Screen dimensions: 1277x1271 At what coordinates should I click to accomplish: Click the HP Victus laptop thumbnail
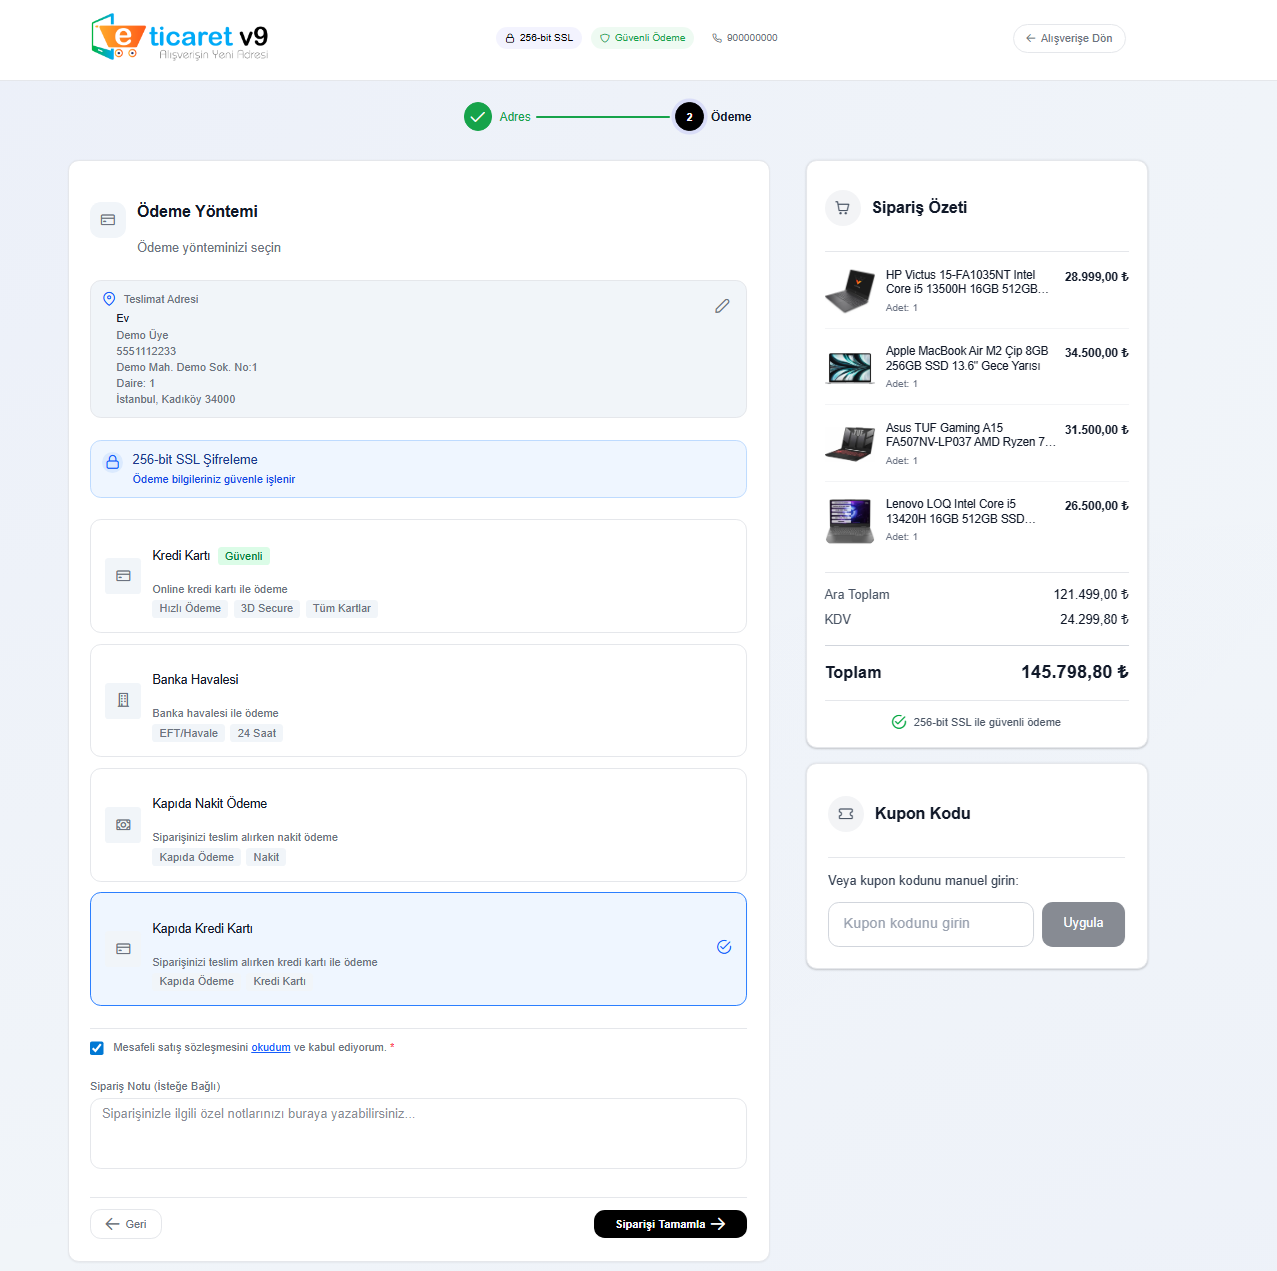[x=850, y=291]
